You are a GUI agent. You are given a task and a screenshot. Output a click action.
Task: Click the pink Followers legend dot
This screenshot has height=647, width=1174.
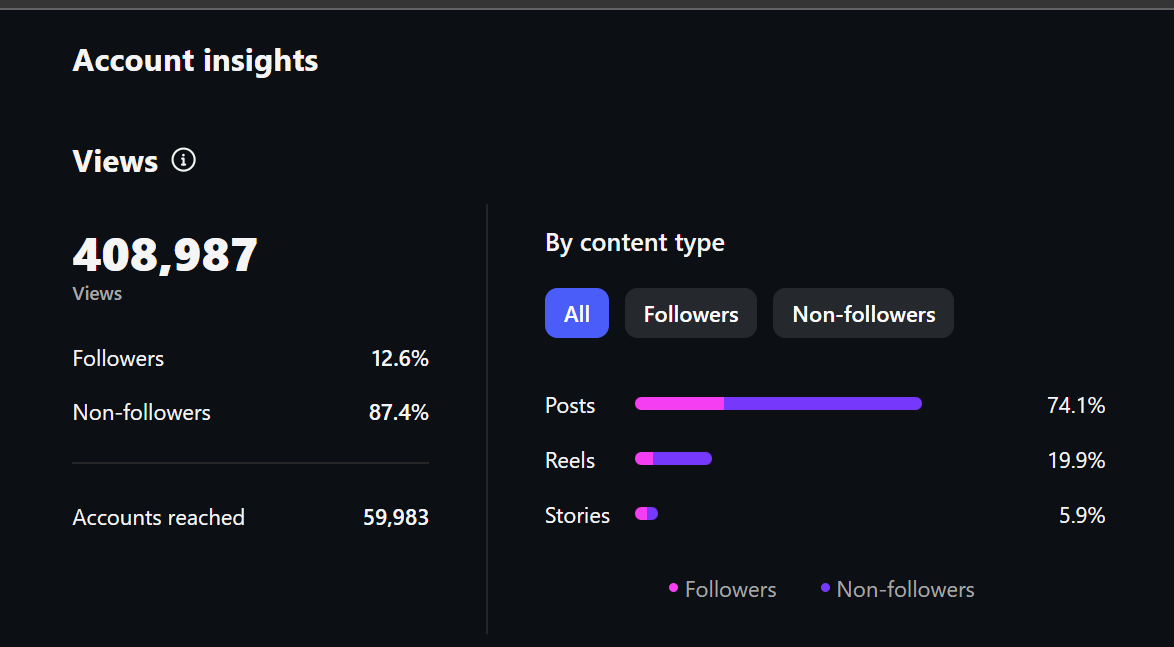tap(674, 588)
